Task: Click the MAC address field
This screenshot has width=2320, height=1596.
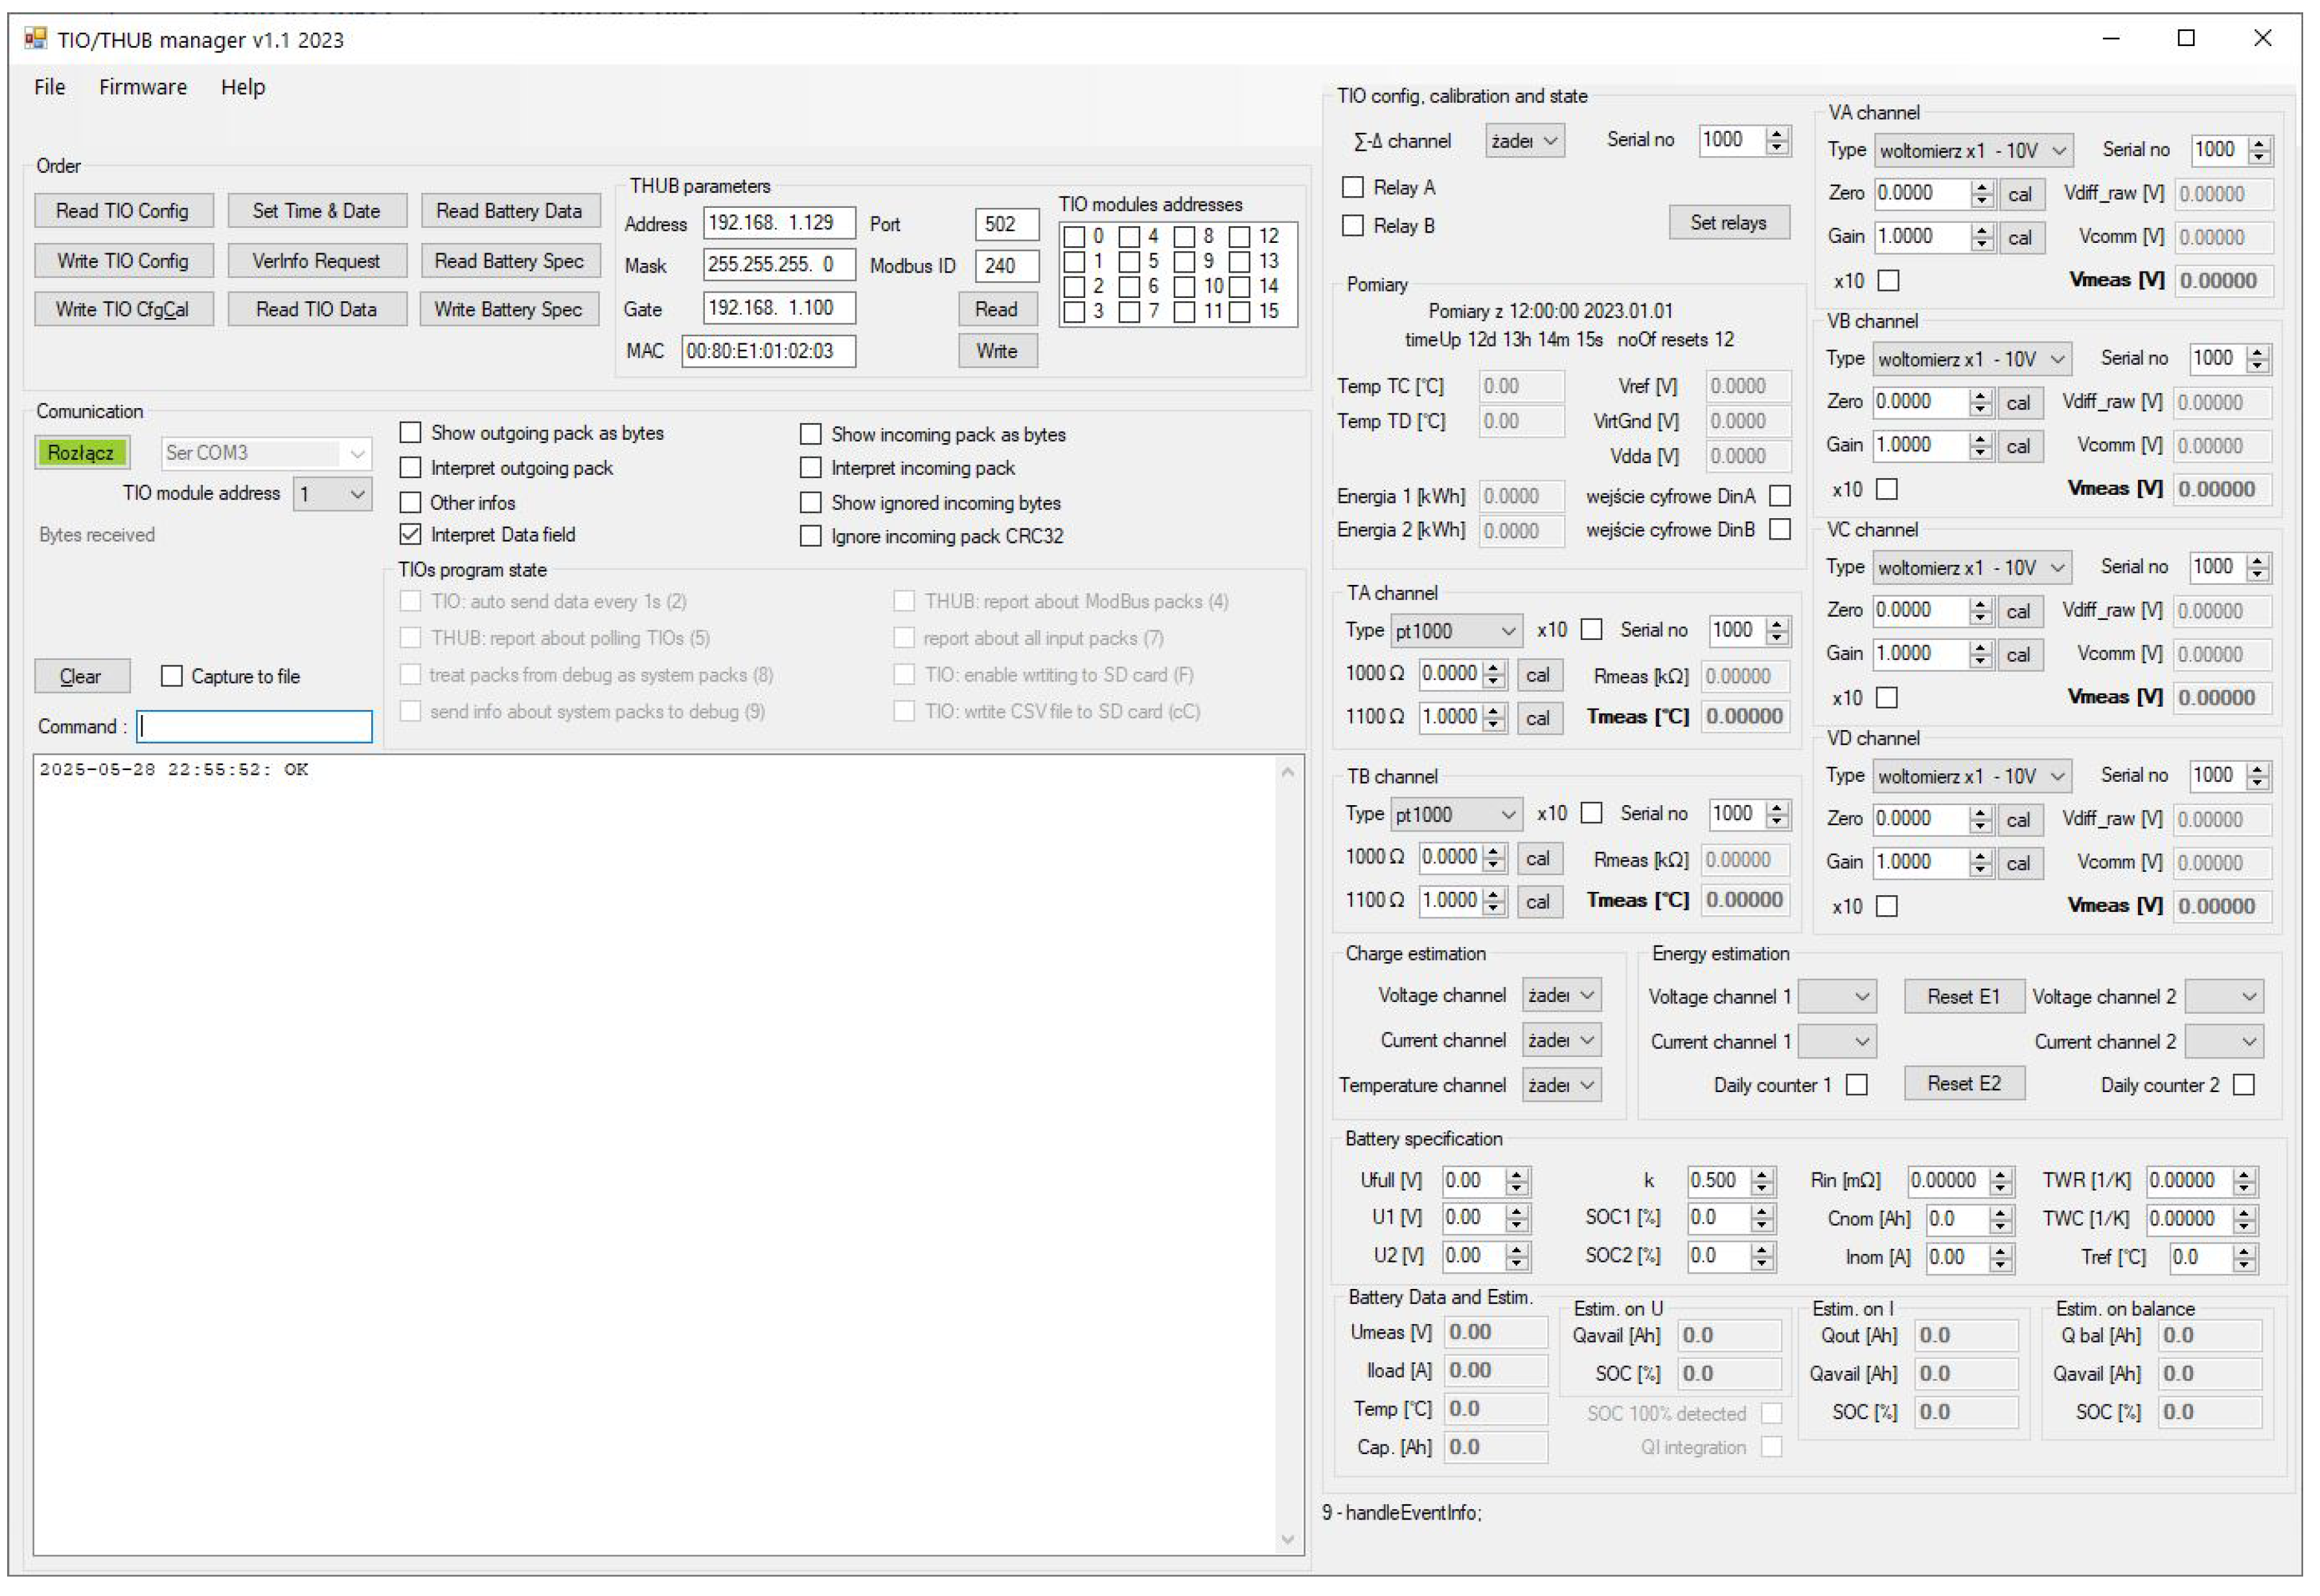Action: (770, 352)
